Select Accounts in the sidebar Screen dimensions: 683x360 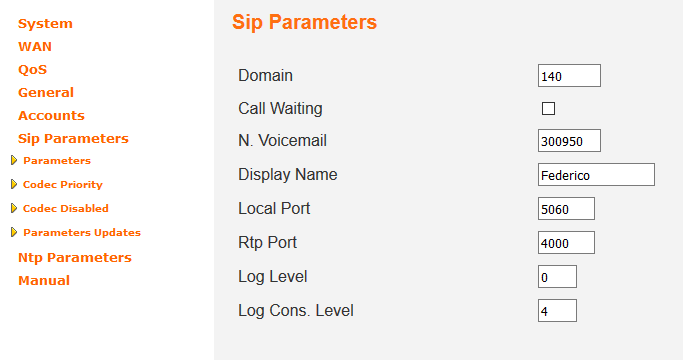pyautogui.click(x=51, y=115)
